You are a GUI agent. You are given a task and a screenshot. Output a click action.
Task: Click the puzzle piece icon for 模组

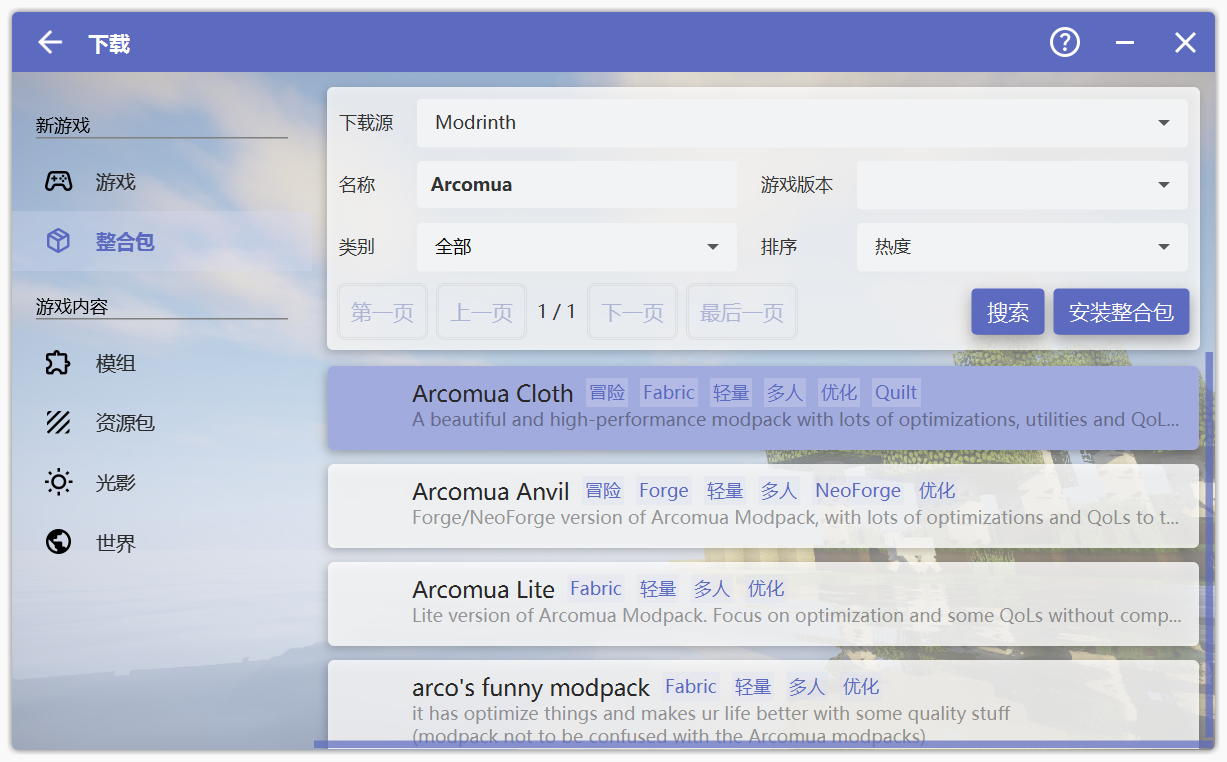coord(58,363)
